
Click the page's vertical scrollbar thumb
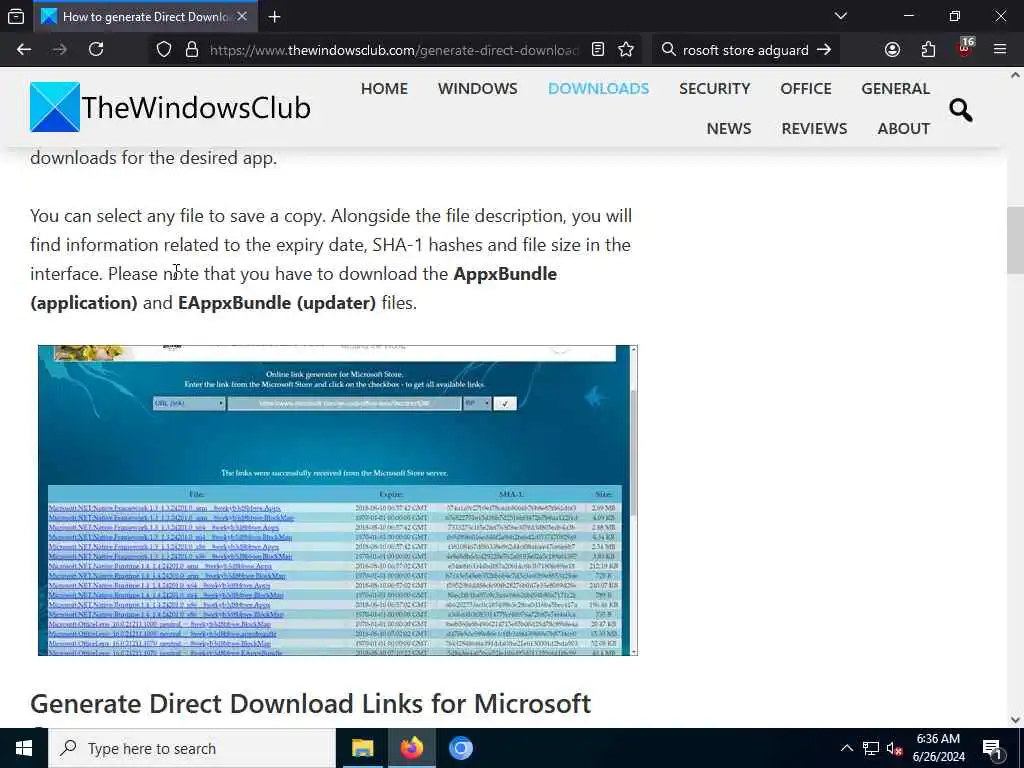[x=1015, y=240]
